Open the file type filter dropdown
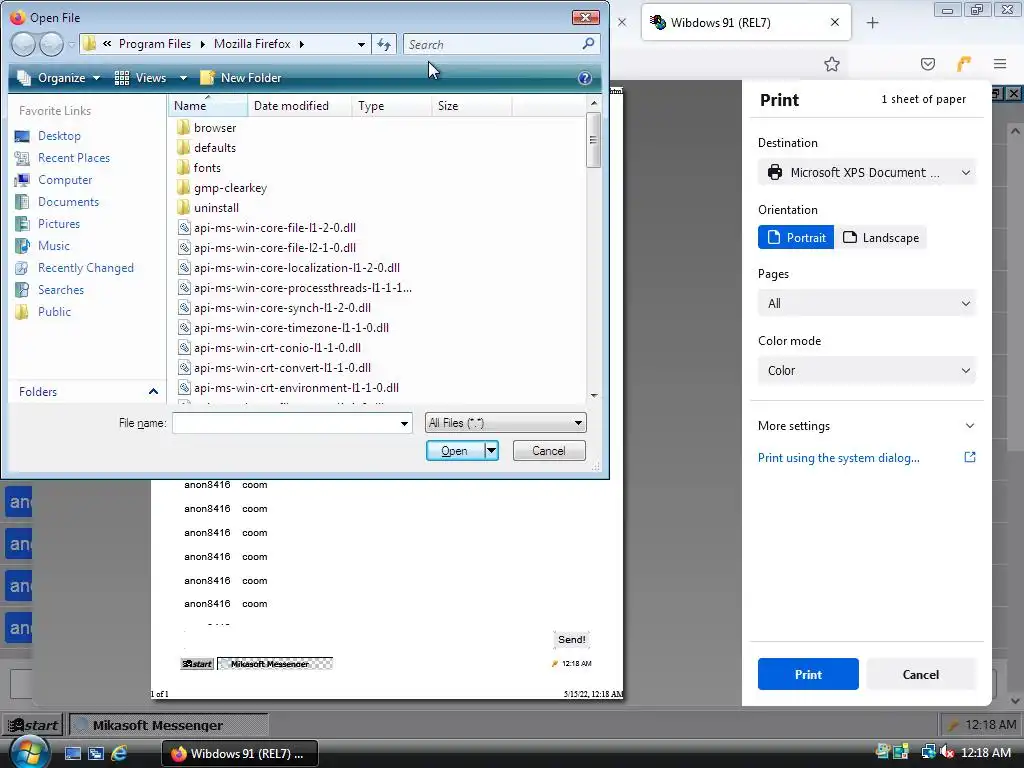The height and width of the screenshot is (768, 1024). pos(505,423)
